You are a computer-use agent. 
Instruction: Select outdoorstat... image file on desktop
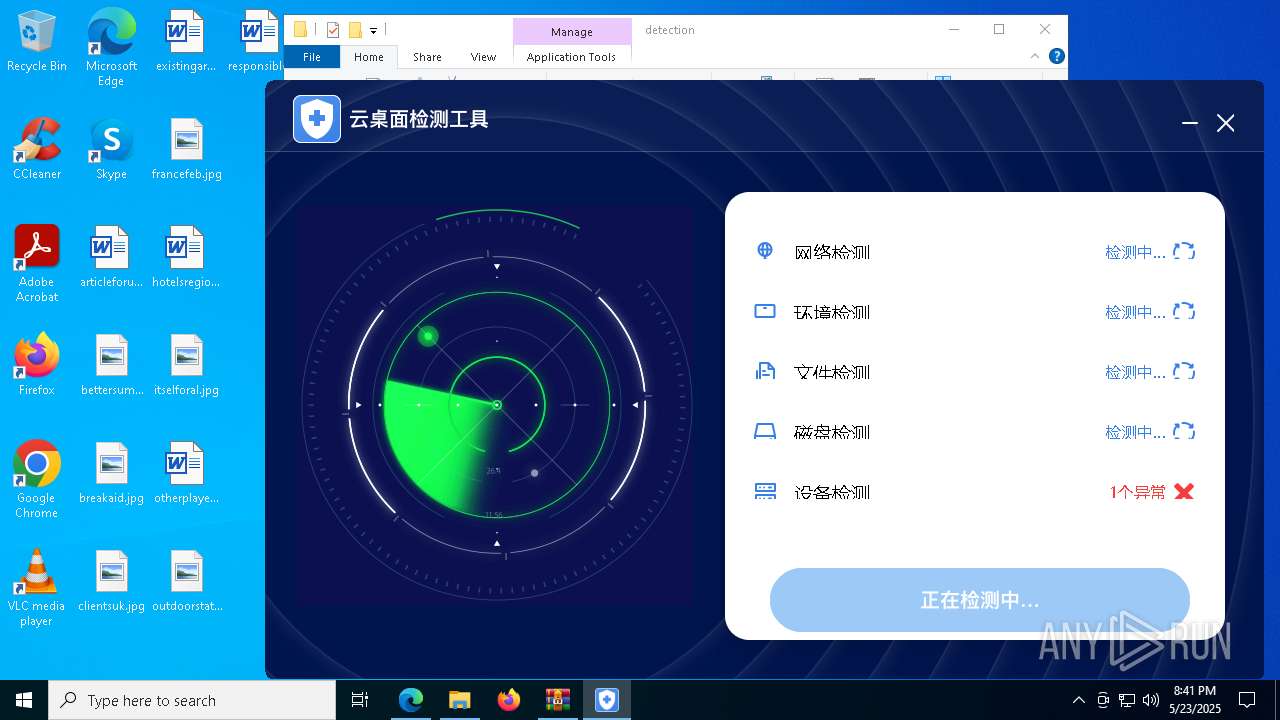[x=187, y=581]
